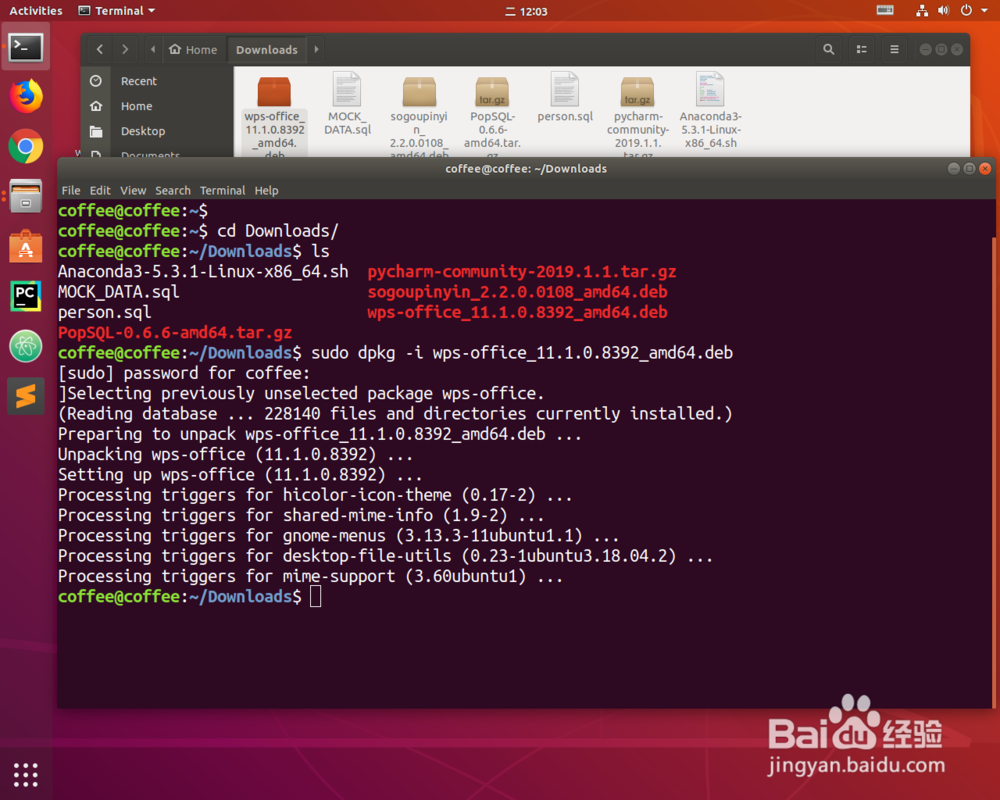Click Anaconda3-5.3.1-Linux-x86_64.sh in ls output
Viewport: 1000px width, 800px height.
[x=203, y=272]
